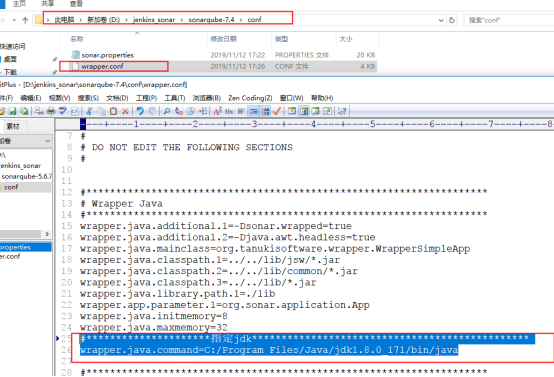This screenshot has height=377, width=554.
Task: Open the address bar history dropdown
Action: click(441, 20)
